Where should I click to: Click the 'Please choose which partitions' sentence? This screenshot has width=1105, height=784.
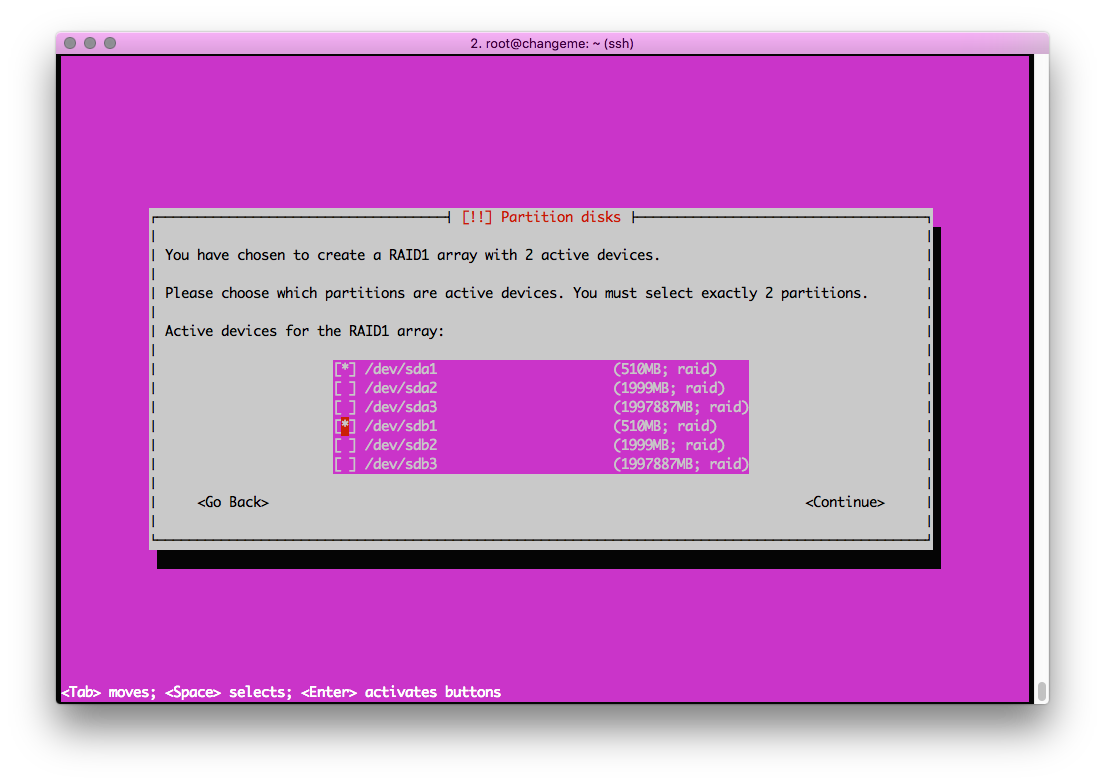pos(516,293)
